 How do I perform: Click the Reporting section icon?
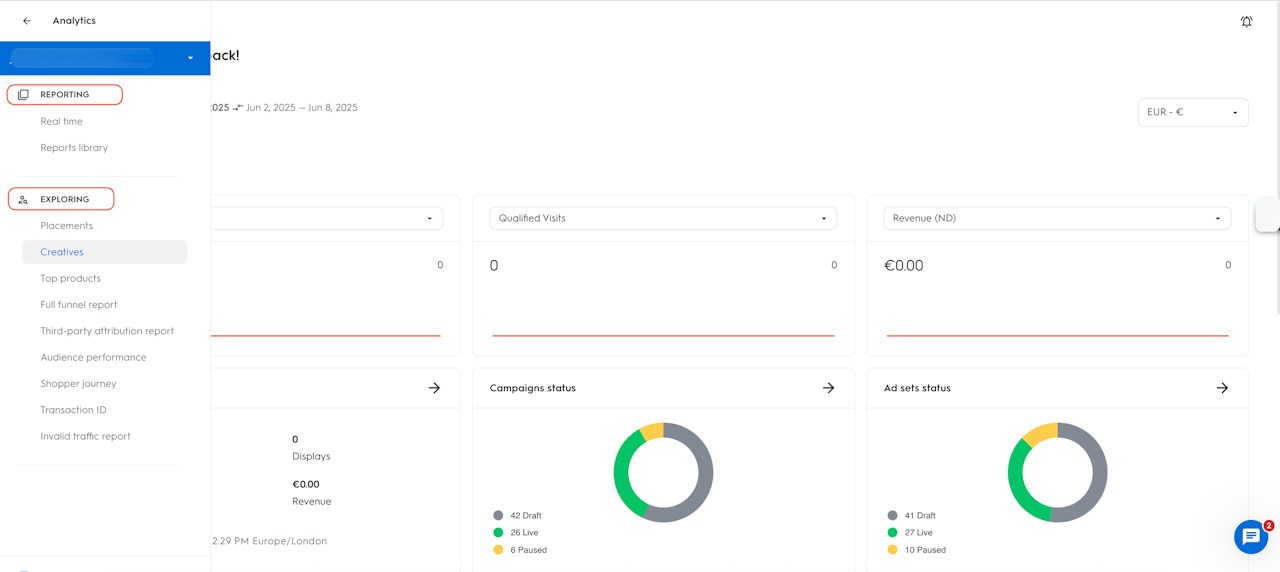coord(23,95)
